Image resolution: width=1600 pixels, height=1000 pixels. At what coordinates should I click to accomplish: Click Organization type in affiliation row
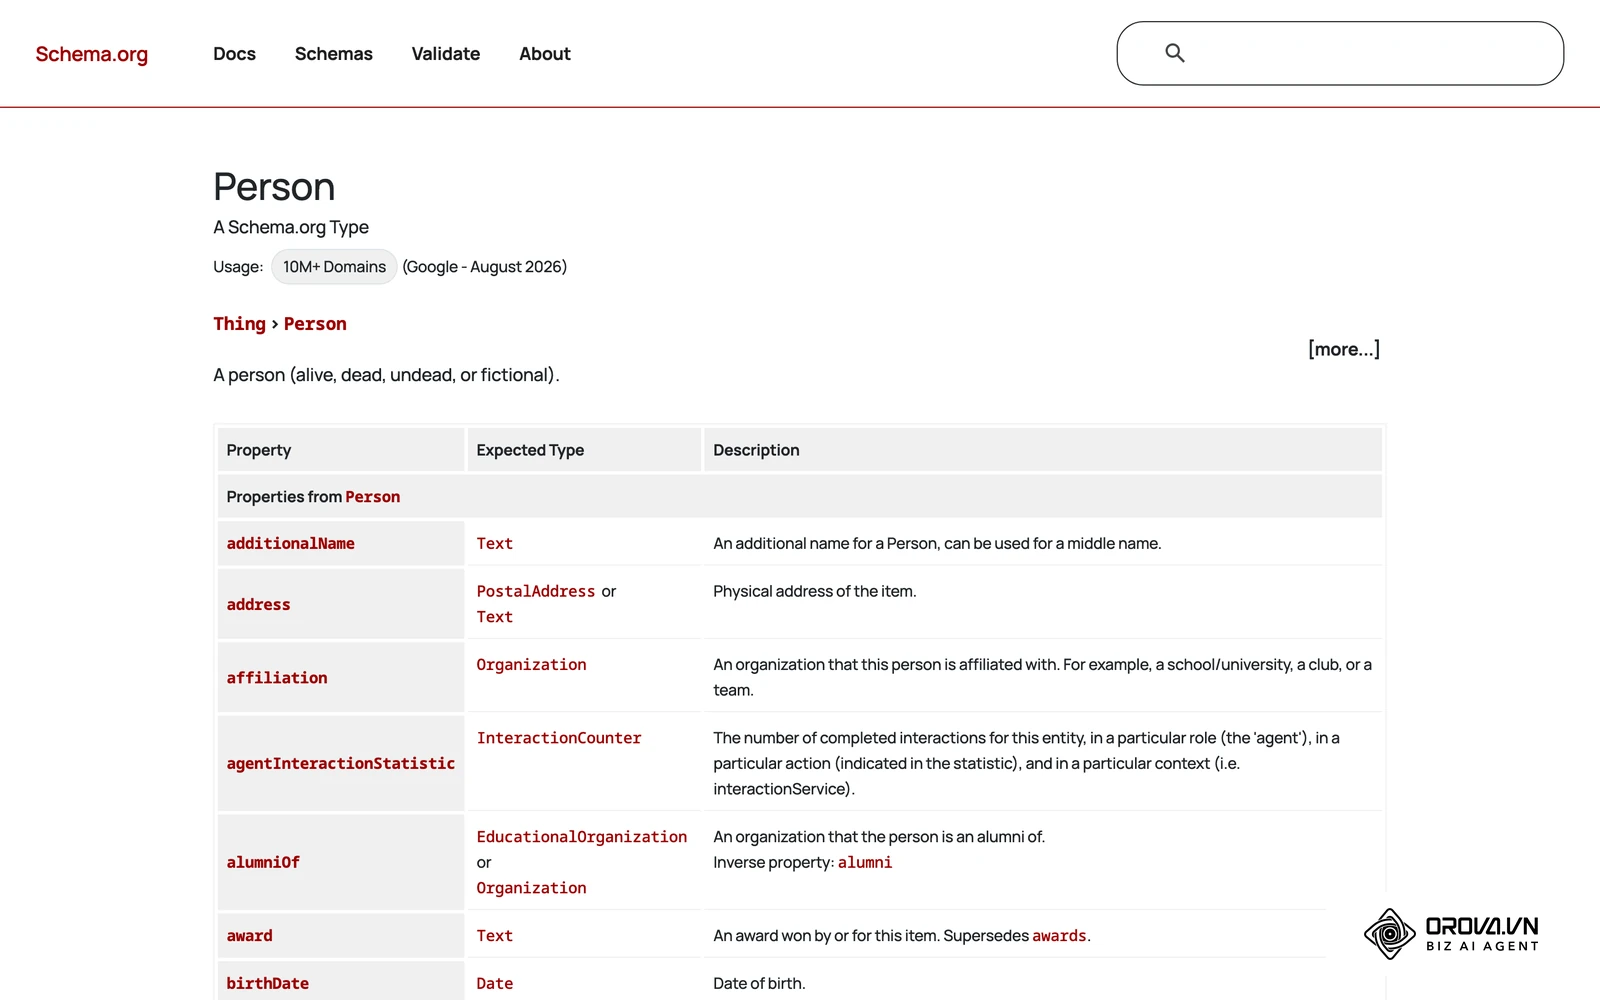tap(532, 665)
